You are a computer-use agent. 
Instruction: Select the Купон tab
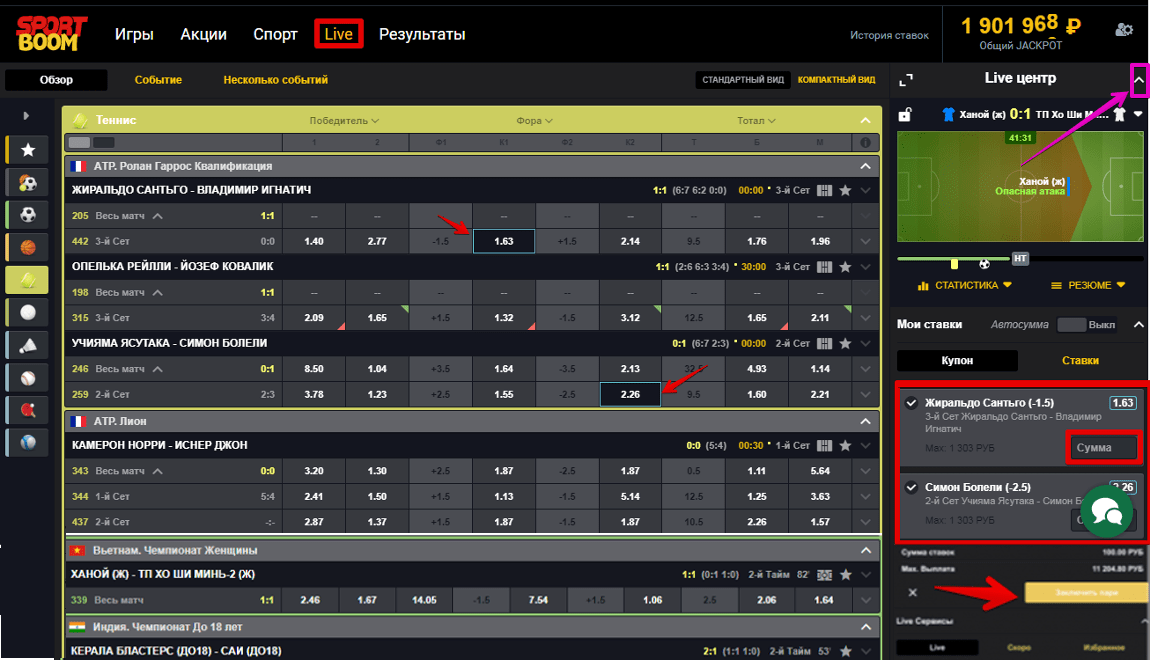point(957,361)
